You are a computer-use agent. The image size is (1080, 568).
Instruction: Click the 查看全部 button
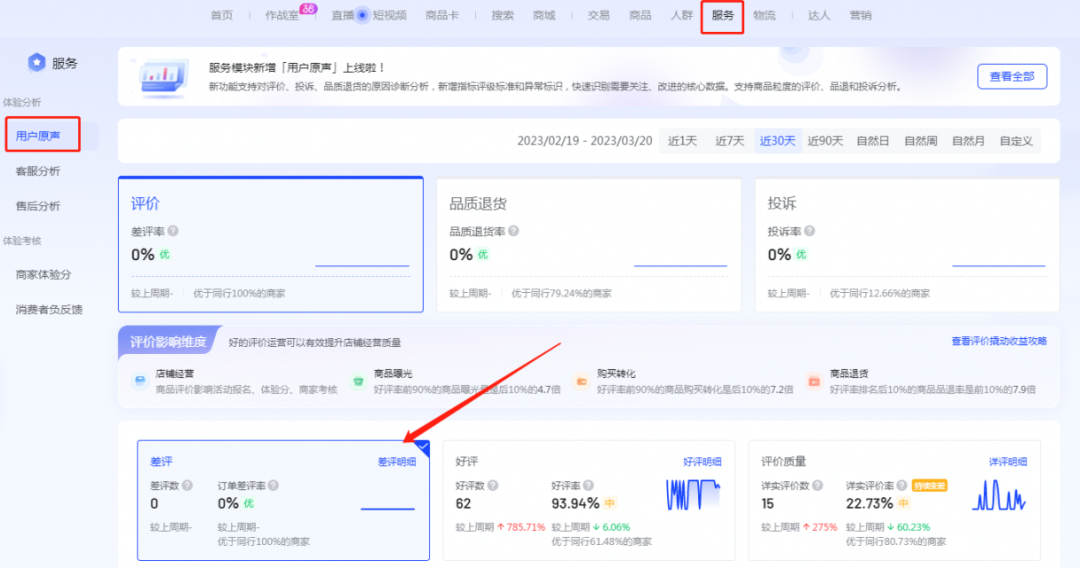click(1012, 76)
